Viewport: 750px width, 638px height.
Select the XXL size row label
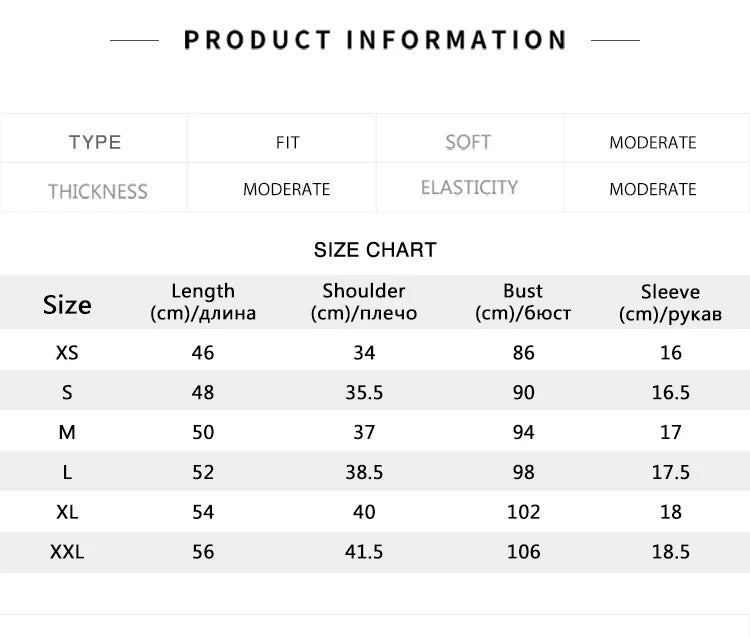[67, 552]
